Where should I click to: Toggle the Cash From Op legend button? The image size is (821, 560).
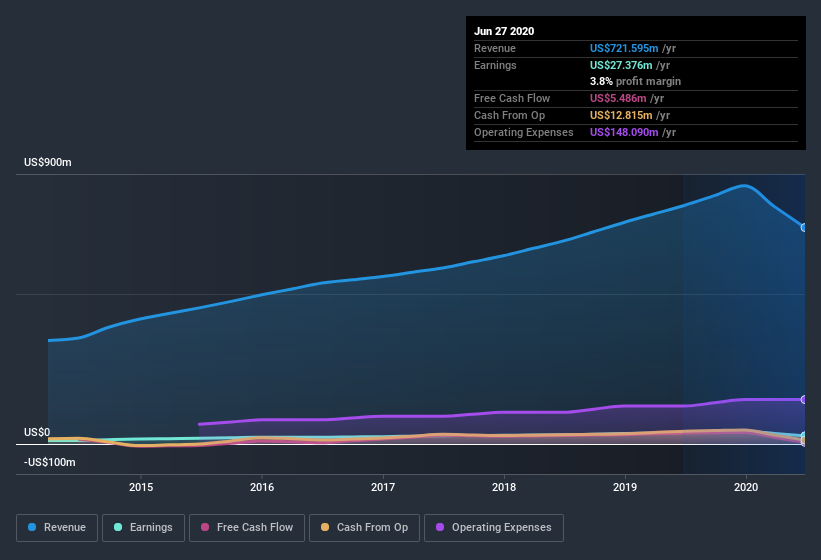[x=364, y=528]
